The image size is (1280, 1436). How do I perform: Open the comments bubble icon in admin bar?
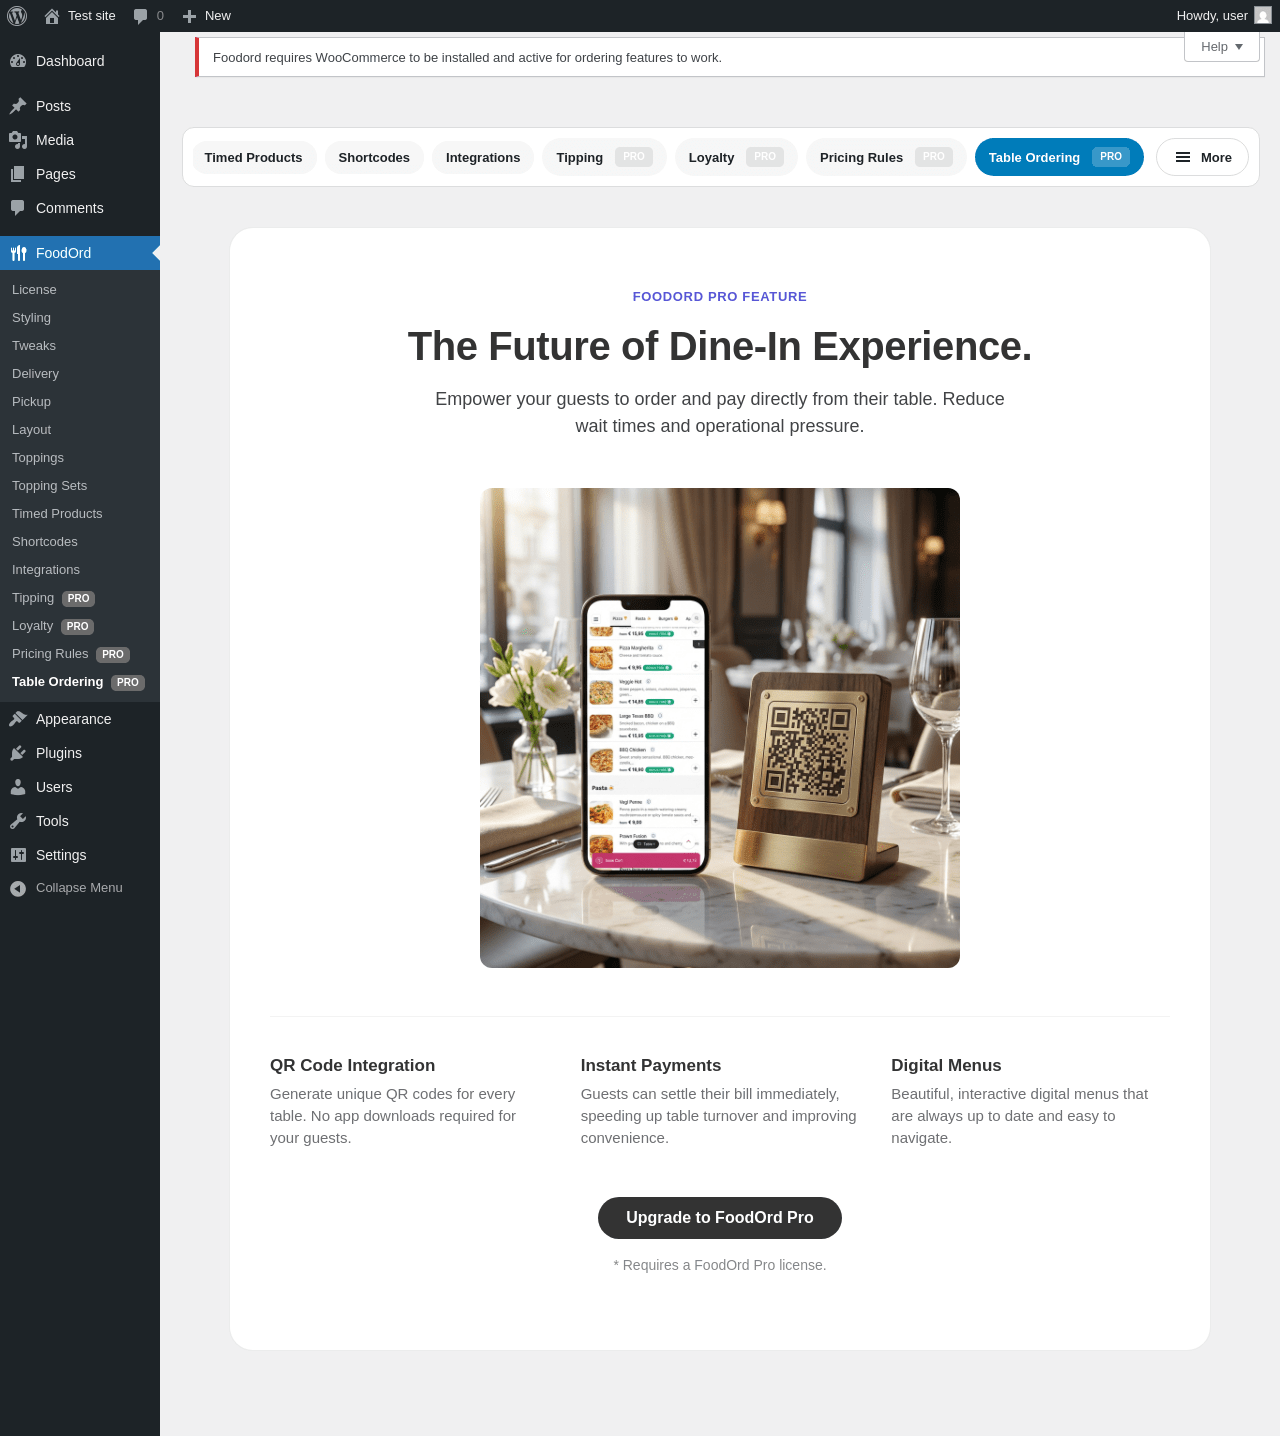point(141,16)
